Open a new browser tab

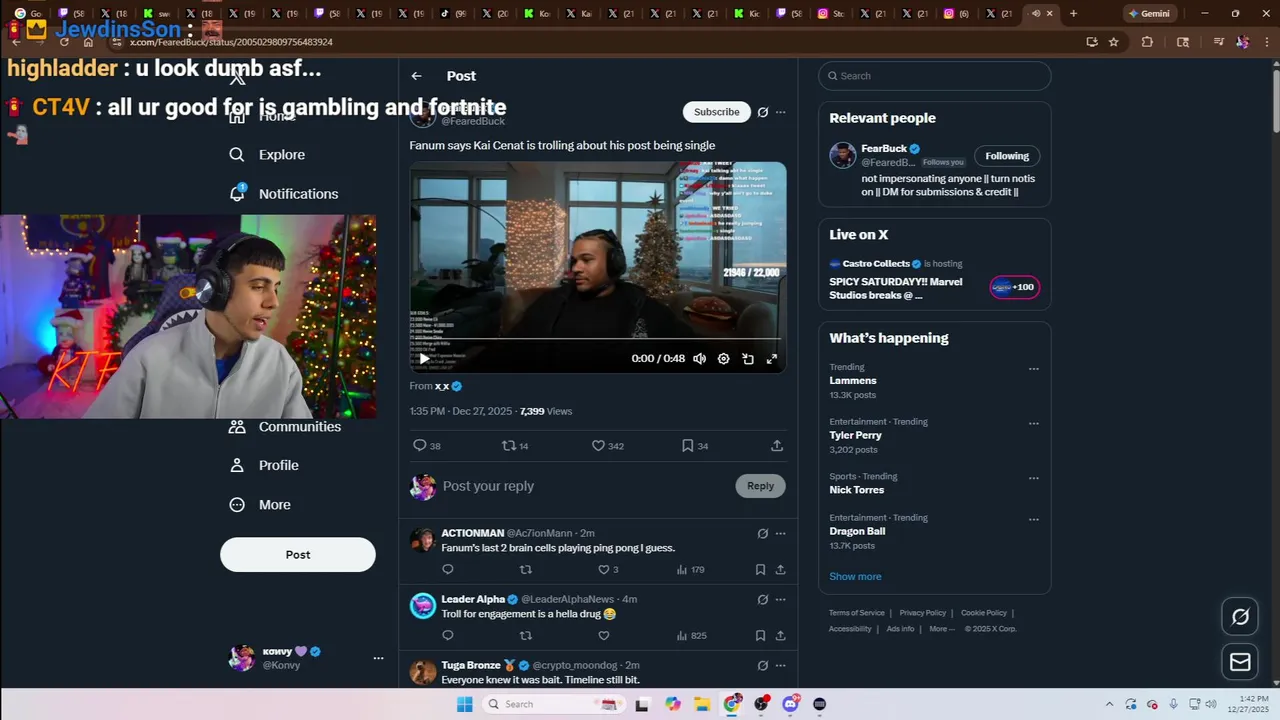tap(1073, 14)
